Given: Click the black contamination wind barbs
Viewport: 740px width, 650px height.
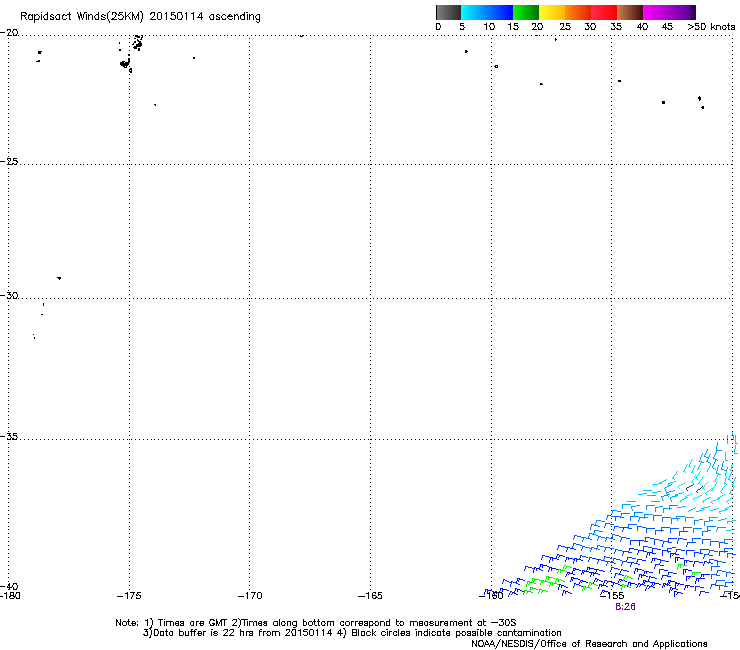Looking at the screenshot, I should click(x=695, y=488).
